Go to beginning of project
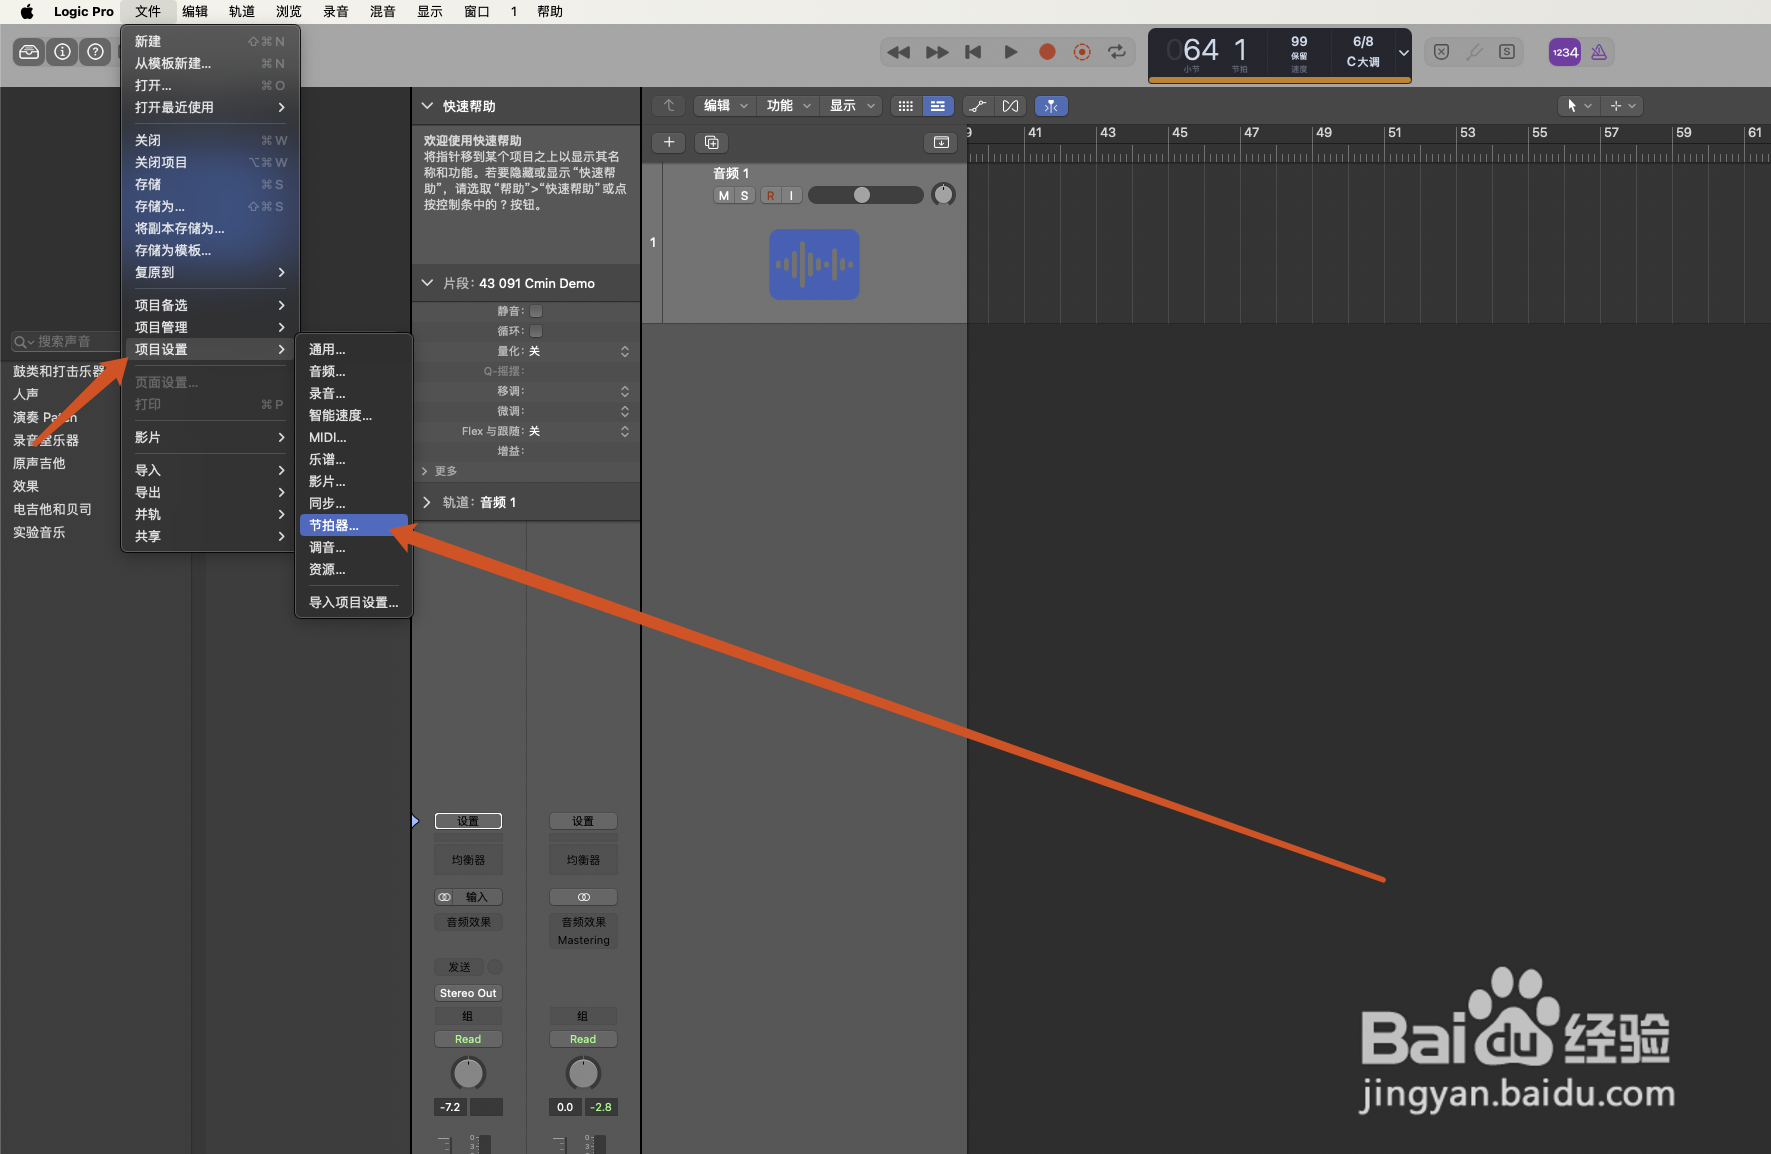Viewport: 1771px width, 1154px height. point(973,52)
